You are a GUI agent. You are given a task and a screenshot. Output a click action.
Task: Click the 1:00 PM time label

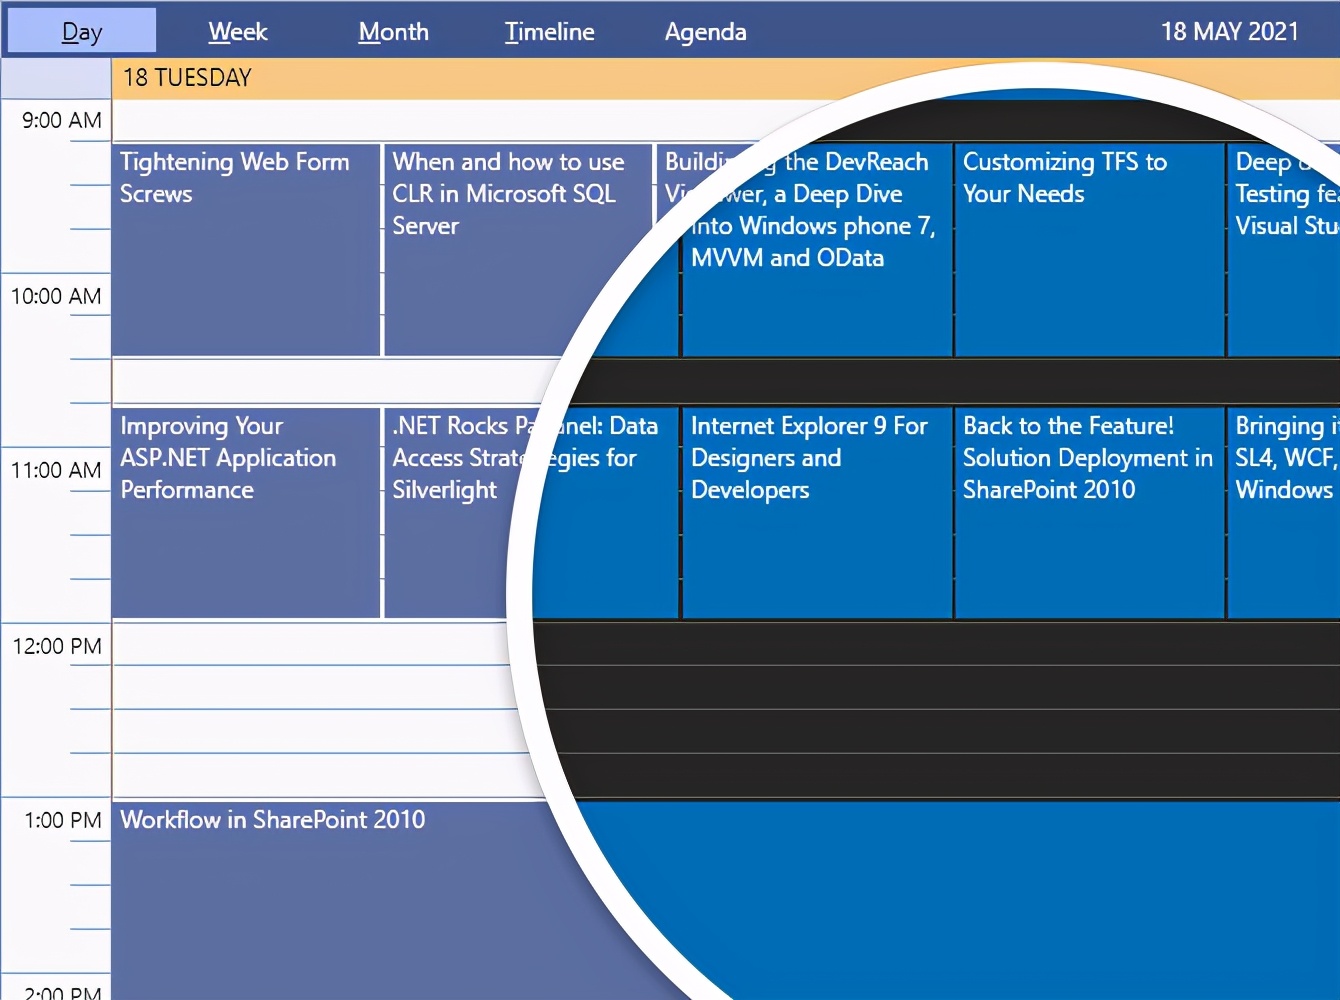pyautogui.click(x=56, y=820)
